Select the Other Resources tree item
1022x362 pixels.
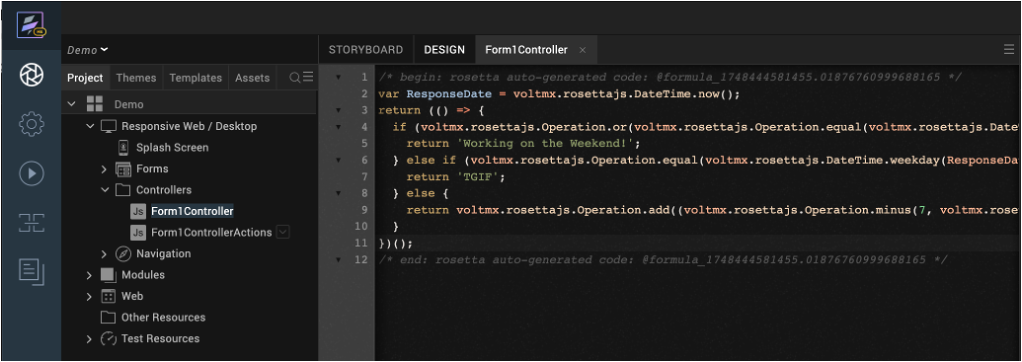click(163, 318)
